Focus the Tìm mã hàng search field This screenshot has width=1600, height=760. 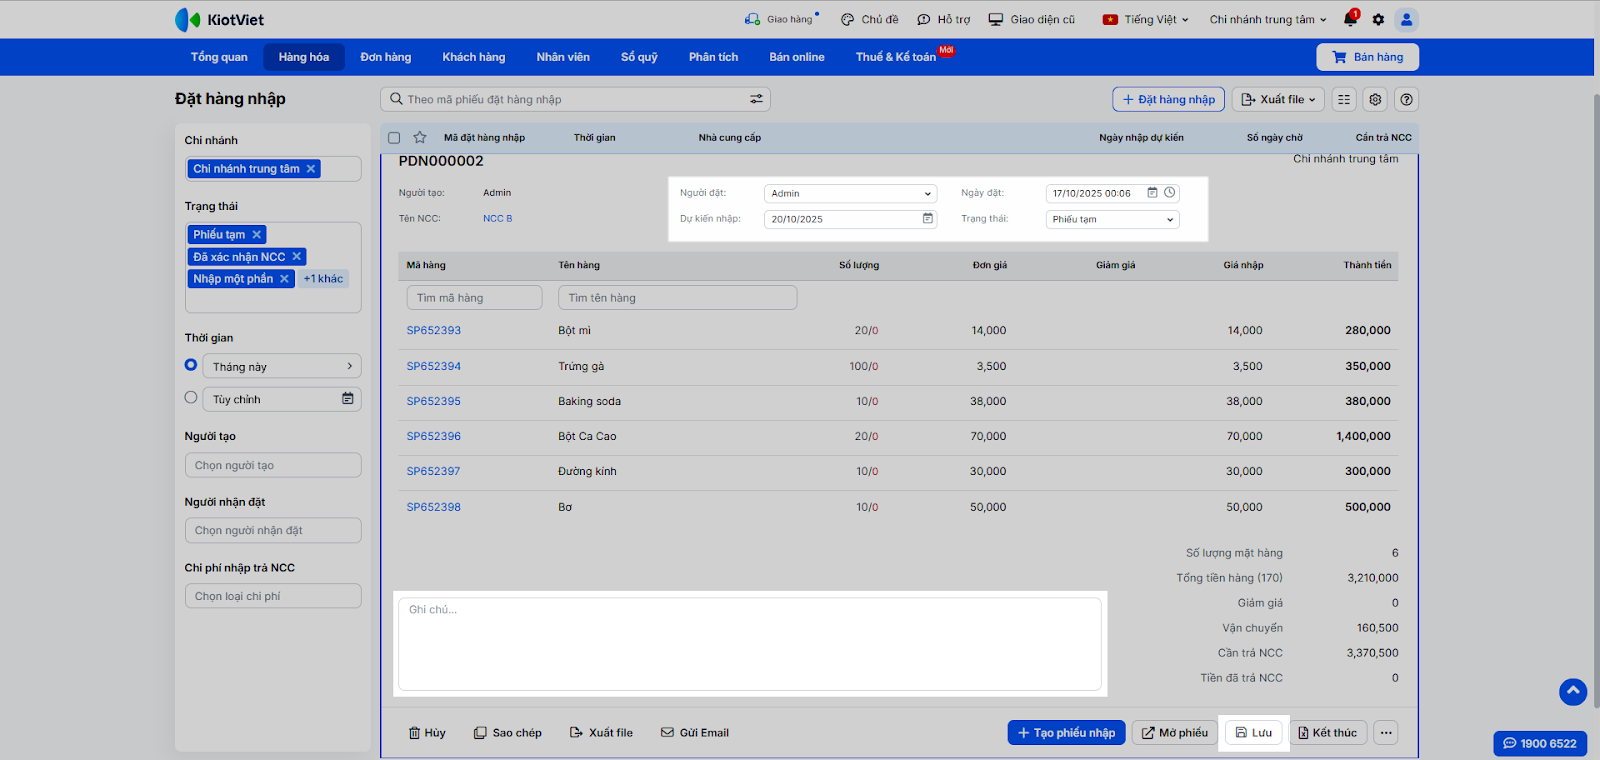[474, 298]
